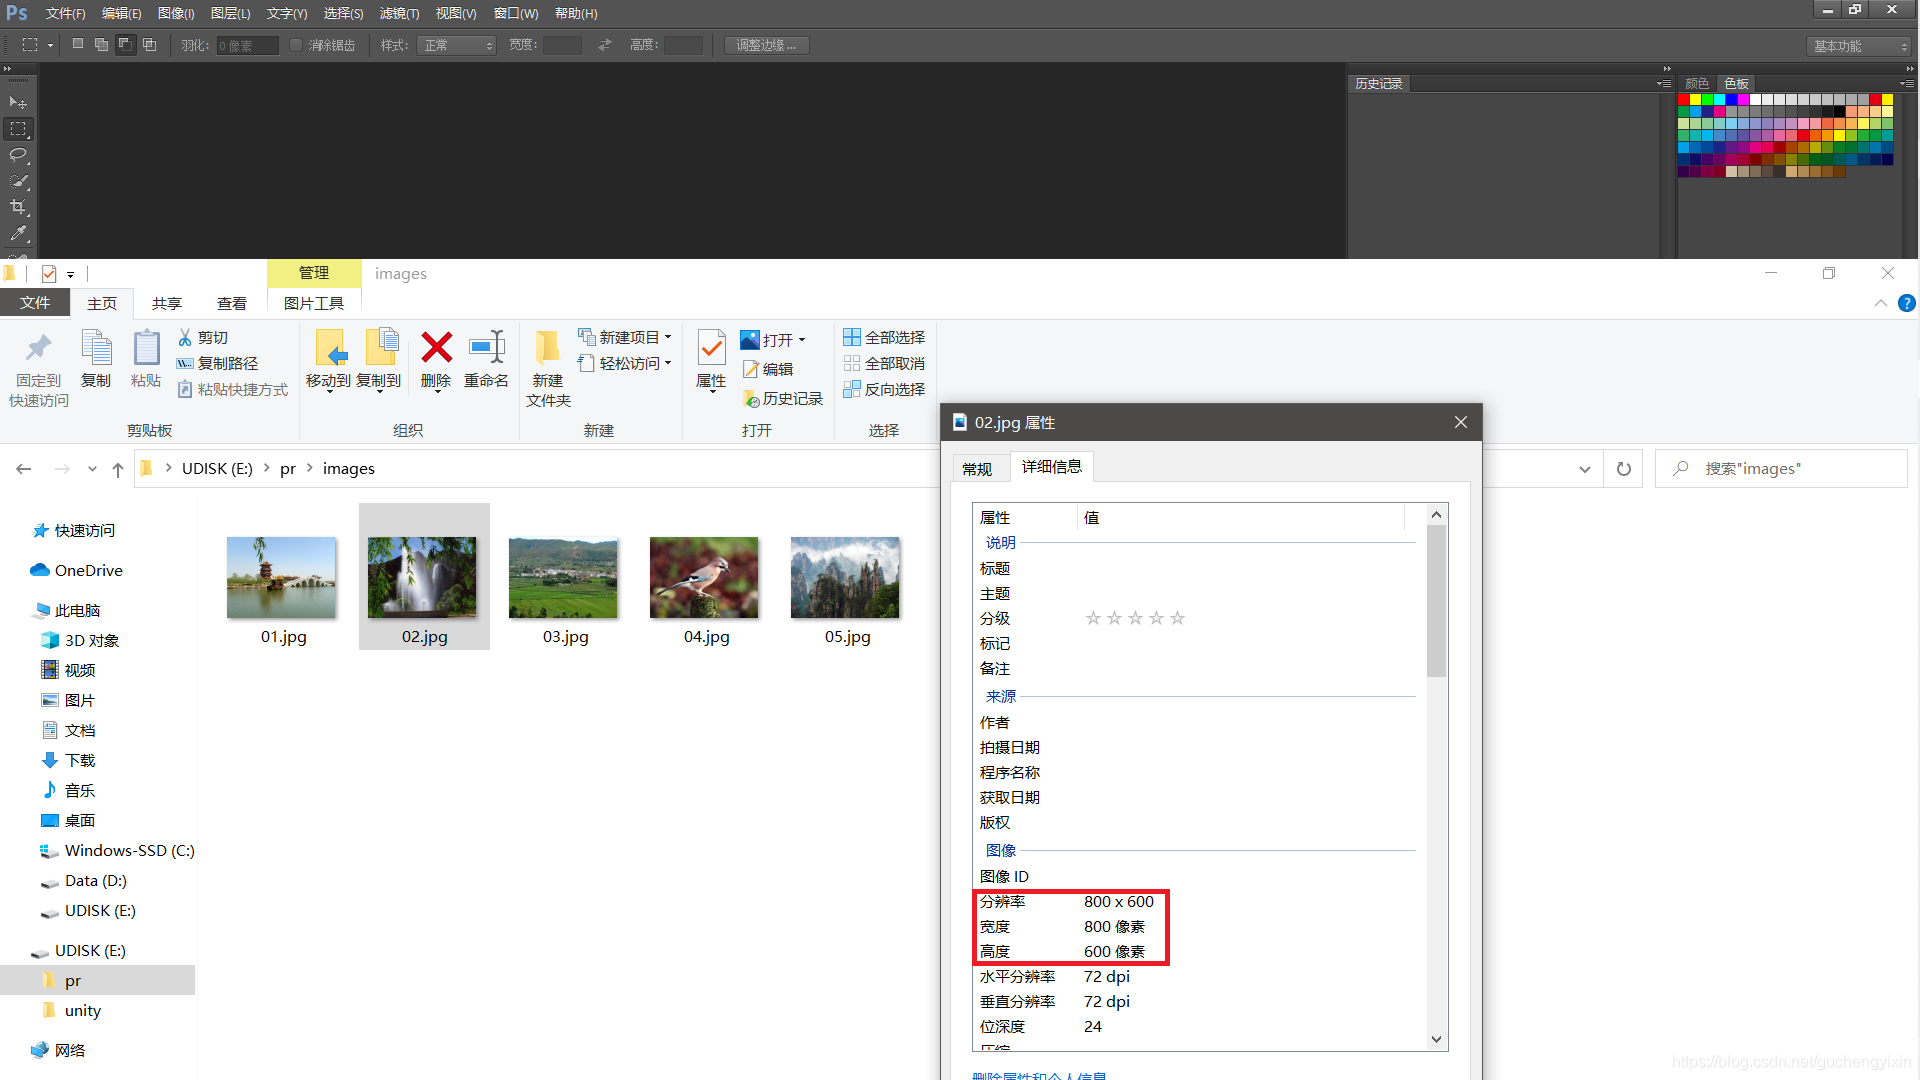
Task: Set the rating to one star
Action: tap(1094, 618)
